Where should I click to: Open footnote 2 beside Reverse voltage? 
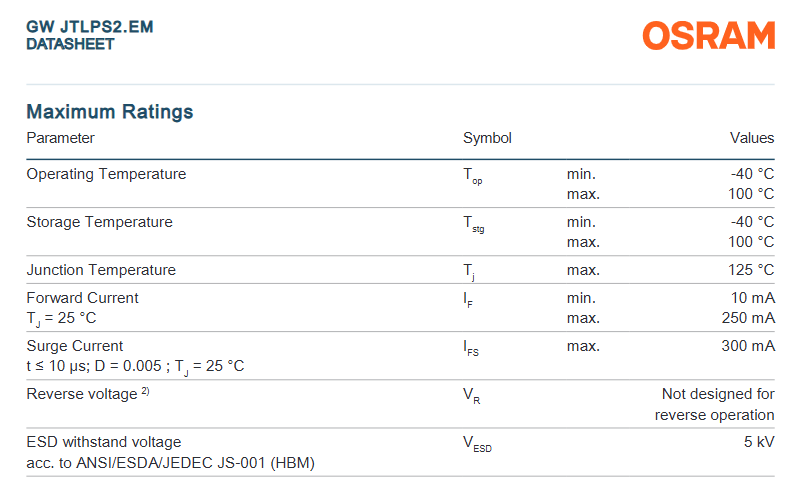coord(145,392)
